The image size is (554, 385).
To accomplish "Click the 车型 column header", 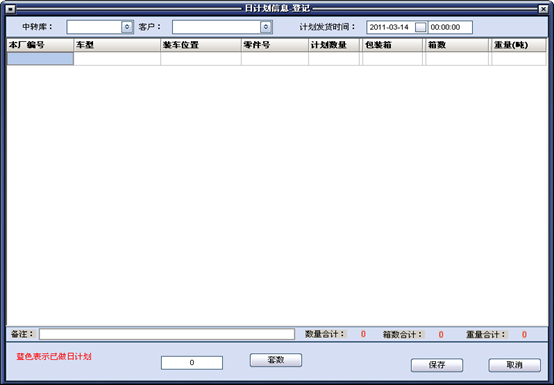I will click(x=117, y=45).
